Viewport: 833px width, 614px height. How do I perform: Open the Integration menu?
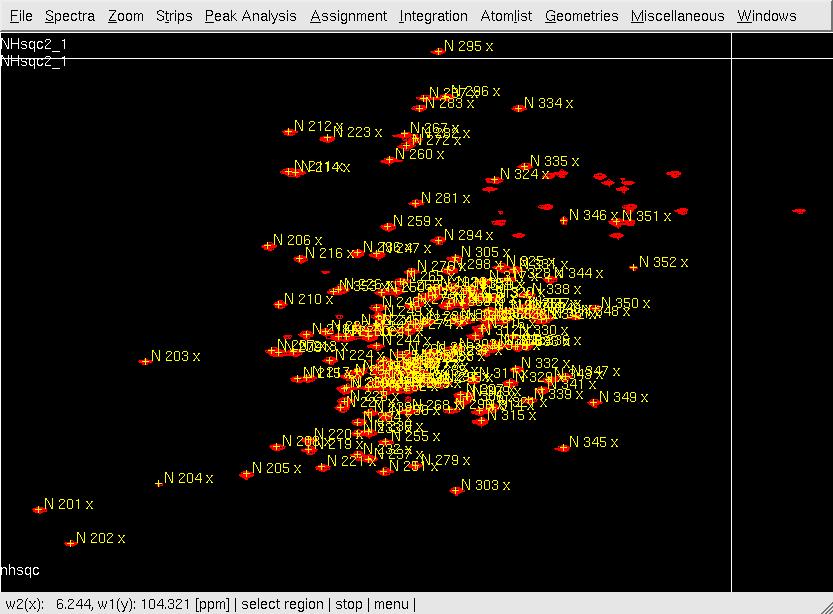(x=433, y=16)
